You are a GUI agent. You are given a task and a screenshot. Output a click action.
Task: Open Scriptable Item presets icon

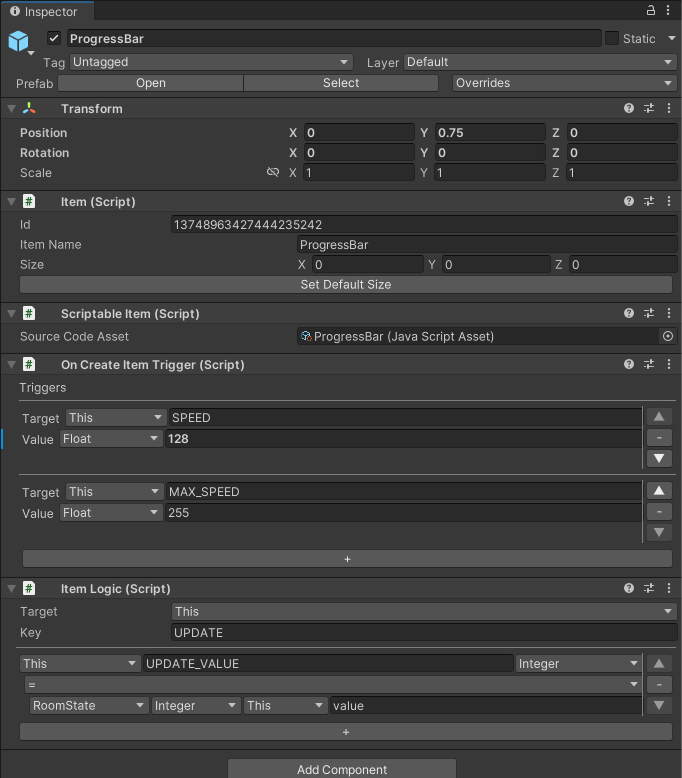tap(649, 313)
